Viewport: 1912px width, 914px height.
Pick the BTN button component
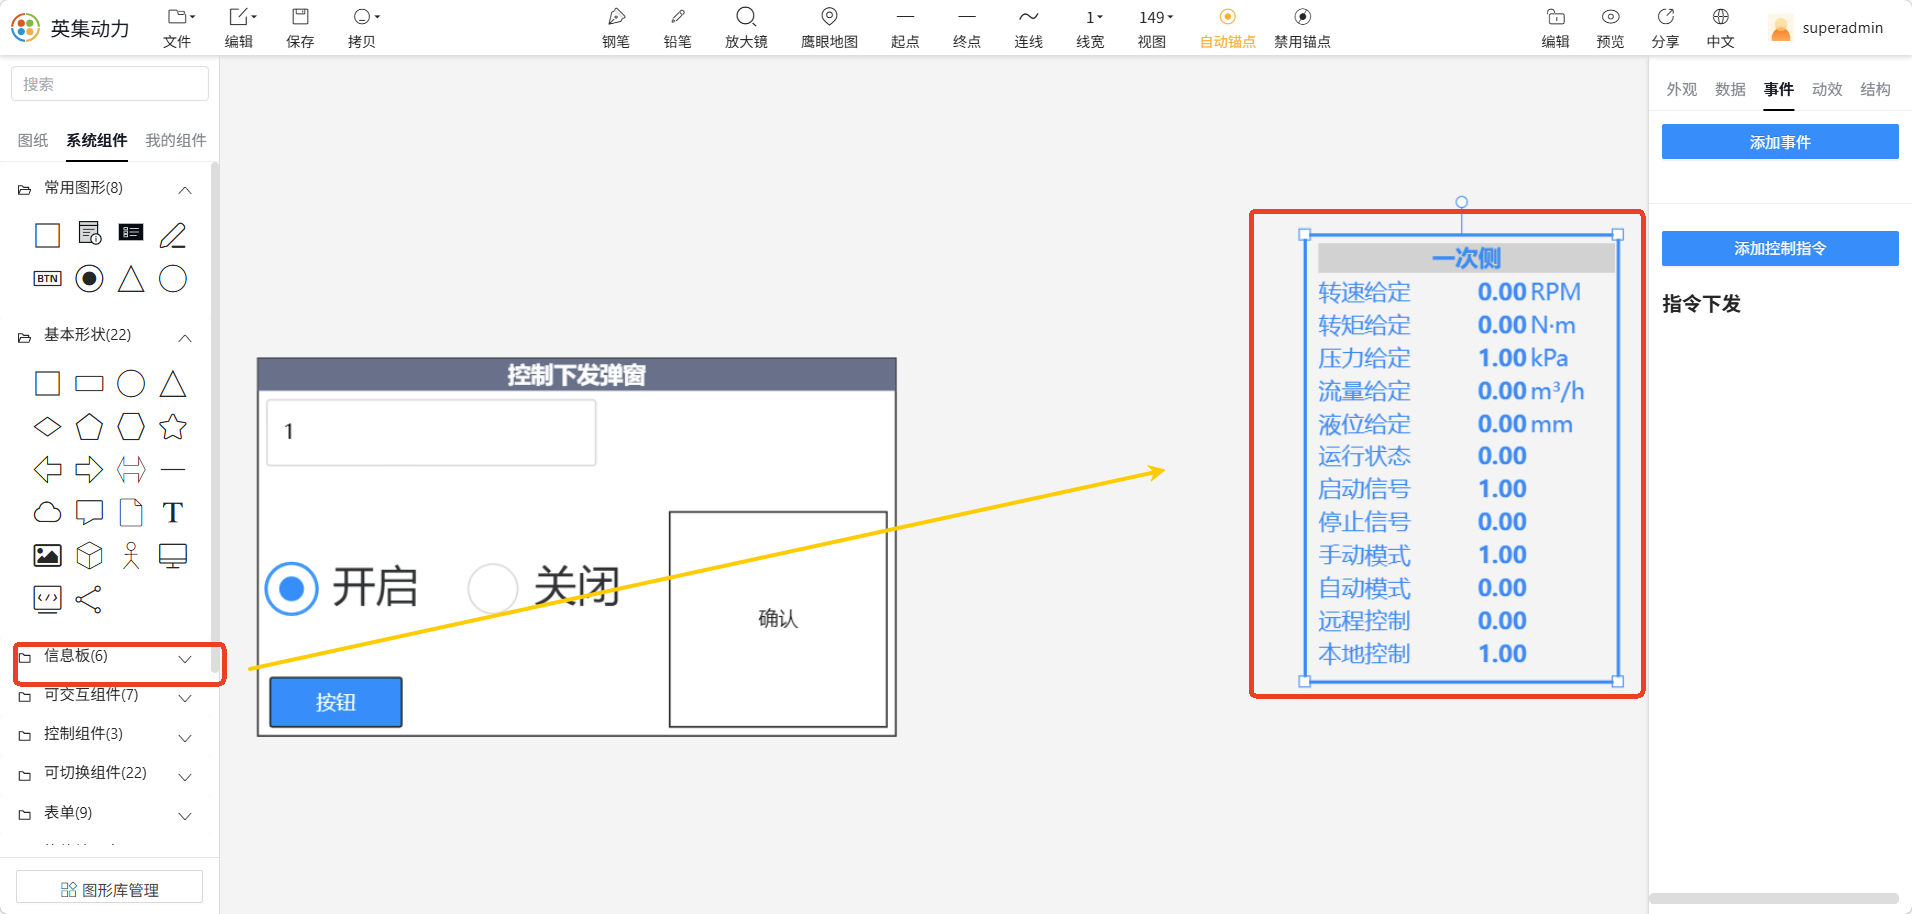point(47,279)
